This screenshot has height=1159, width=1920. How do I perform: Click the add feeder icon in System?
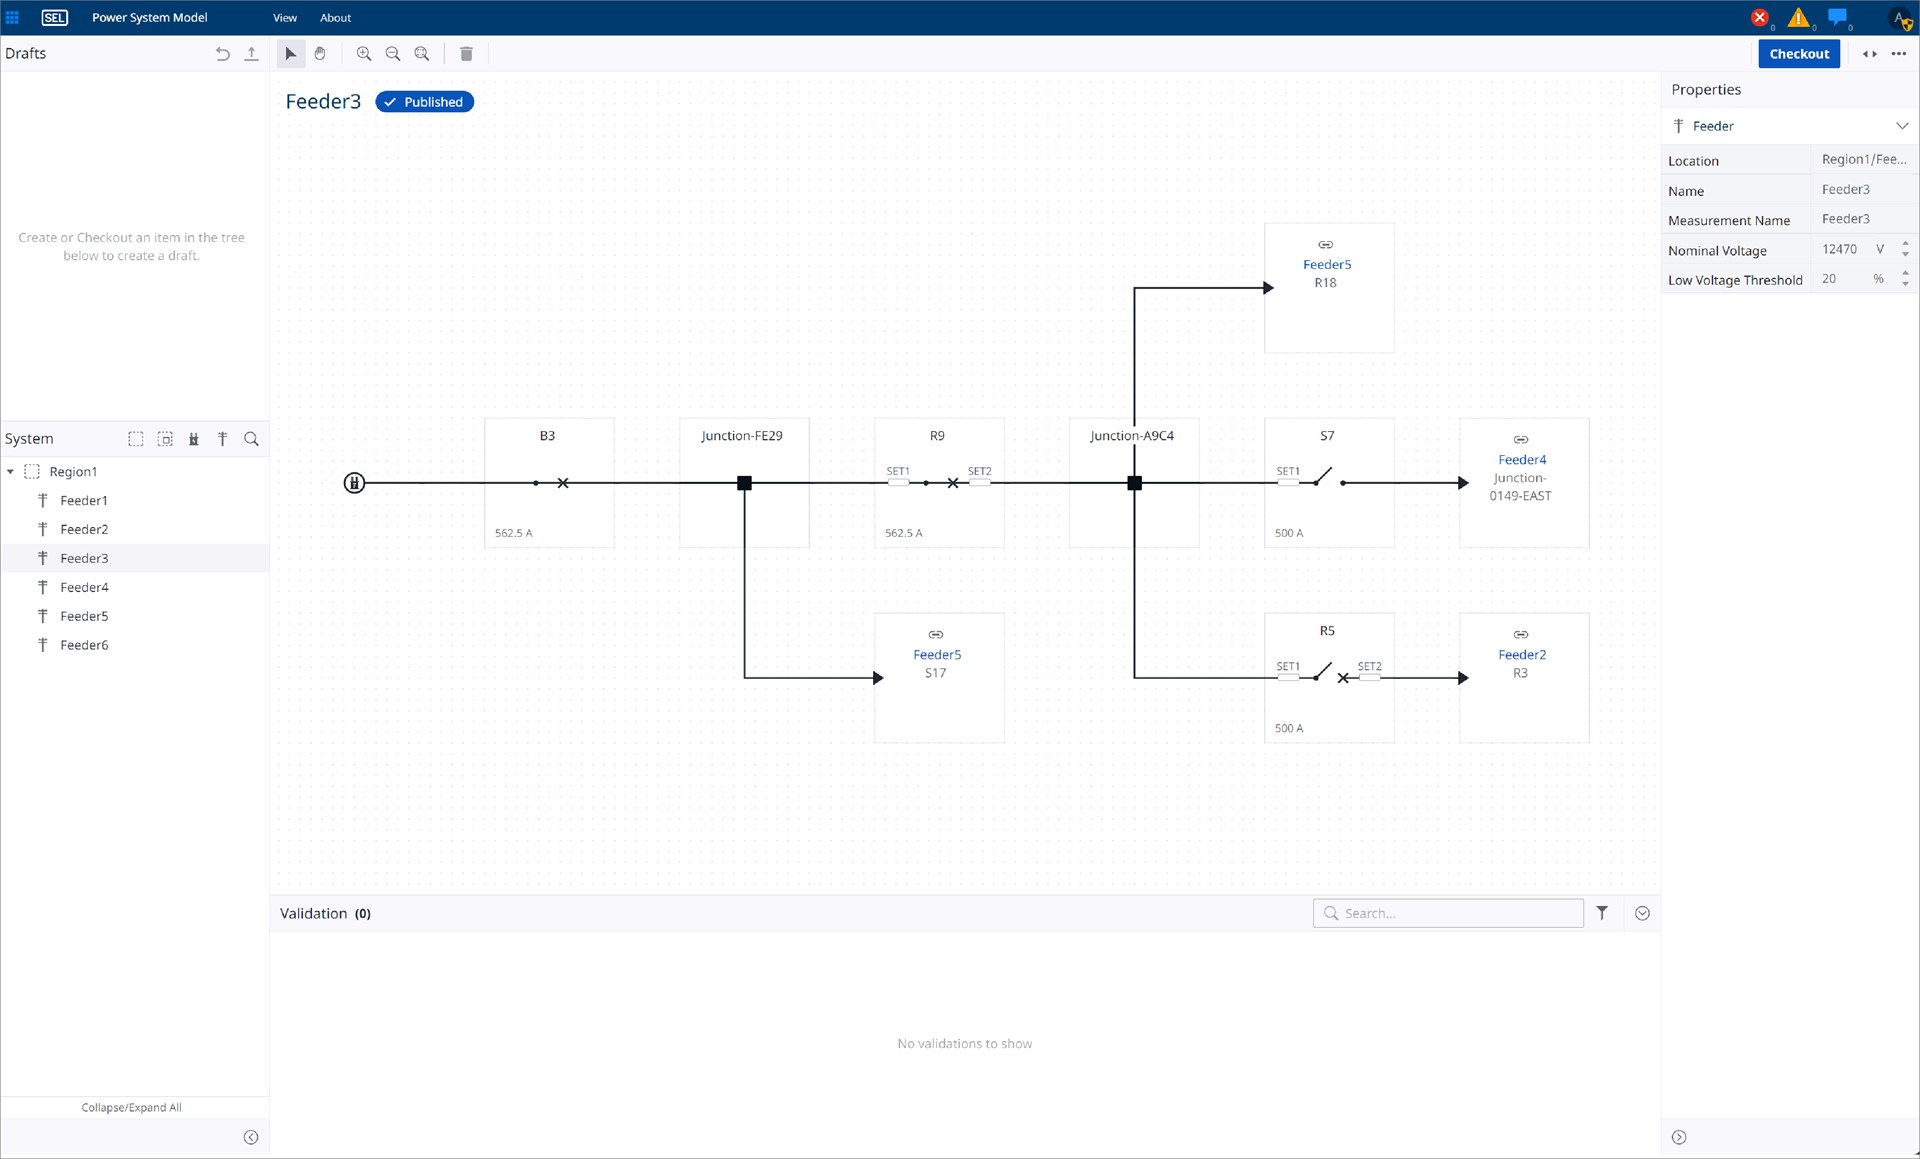[x=223, y=439]
